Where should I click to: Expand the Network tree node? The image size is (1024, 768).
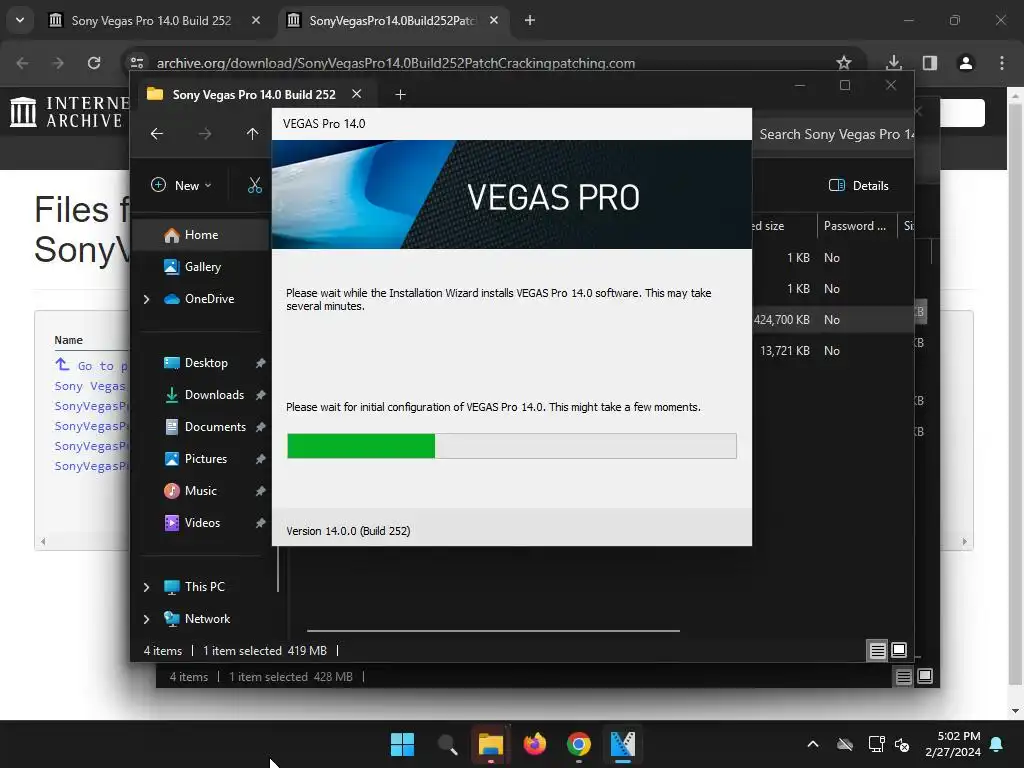click(x=146, y=619)
